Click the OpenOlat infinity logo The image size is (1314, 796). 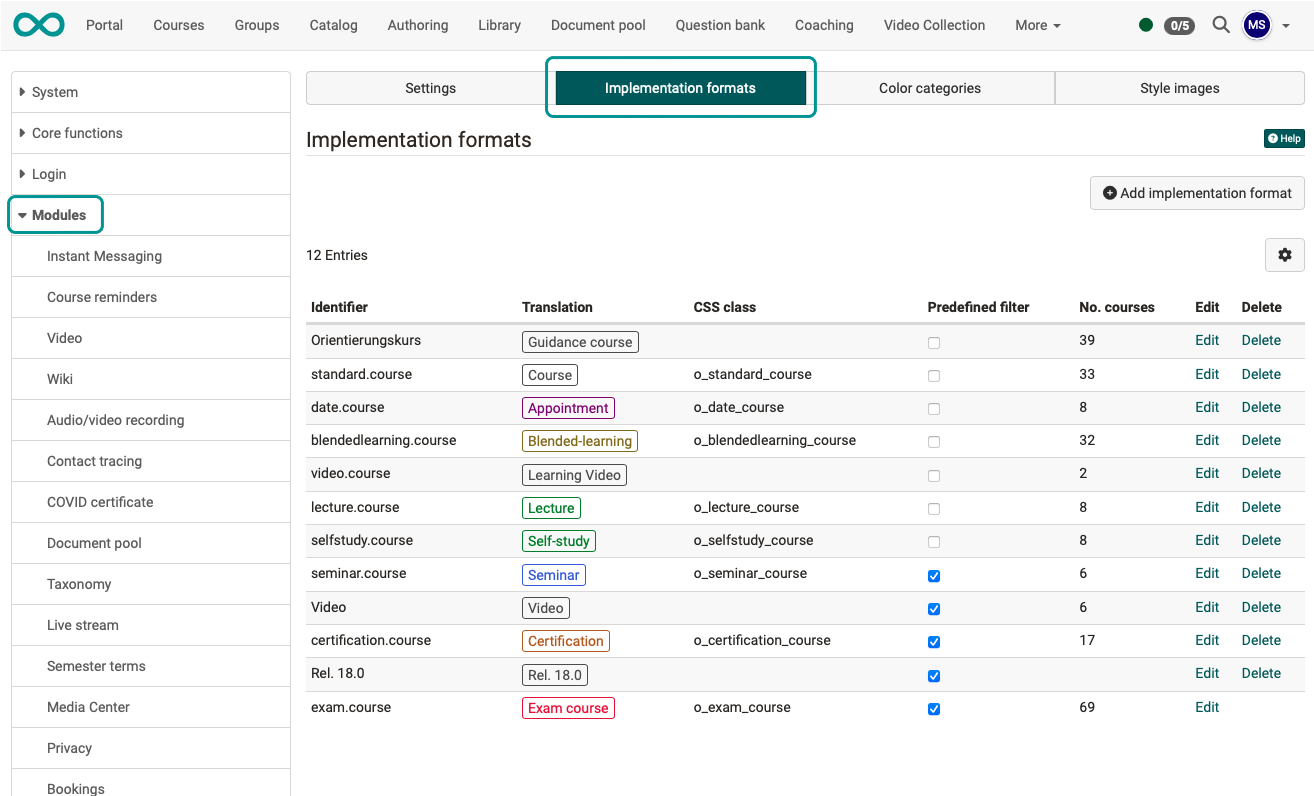tap(37, 25)
